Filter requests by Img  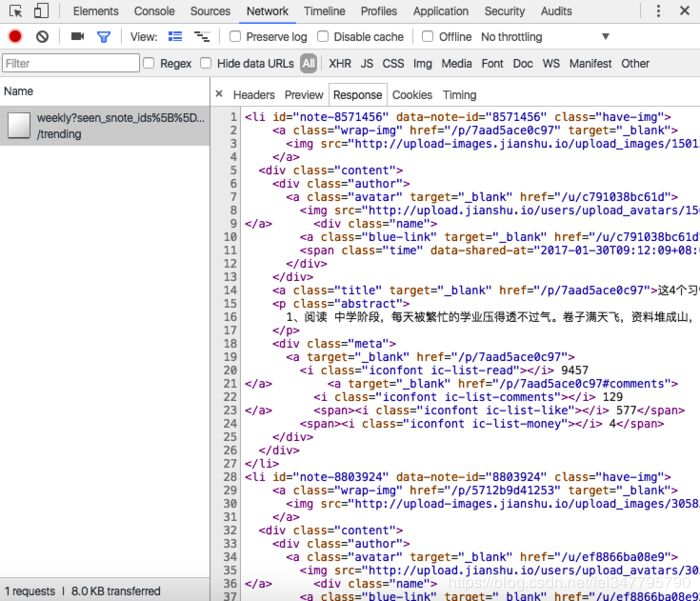pos(422,63)
